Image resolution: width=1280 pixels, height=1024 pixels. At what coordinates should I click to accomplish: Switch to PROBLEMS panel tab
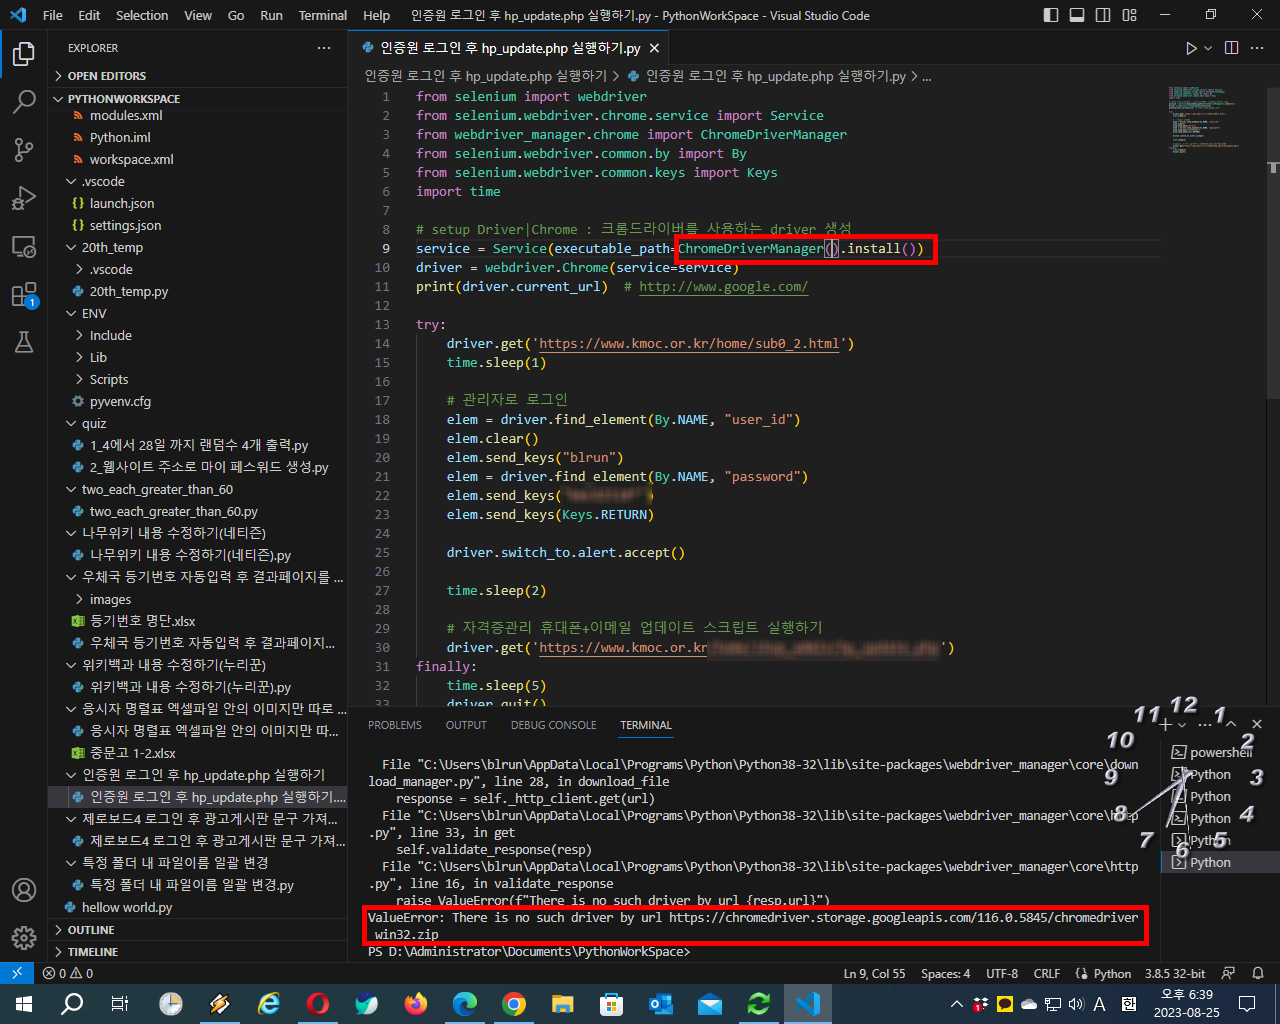tap(395, 725)
